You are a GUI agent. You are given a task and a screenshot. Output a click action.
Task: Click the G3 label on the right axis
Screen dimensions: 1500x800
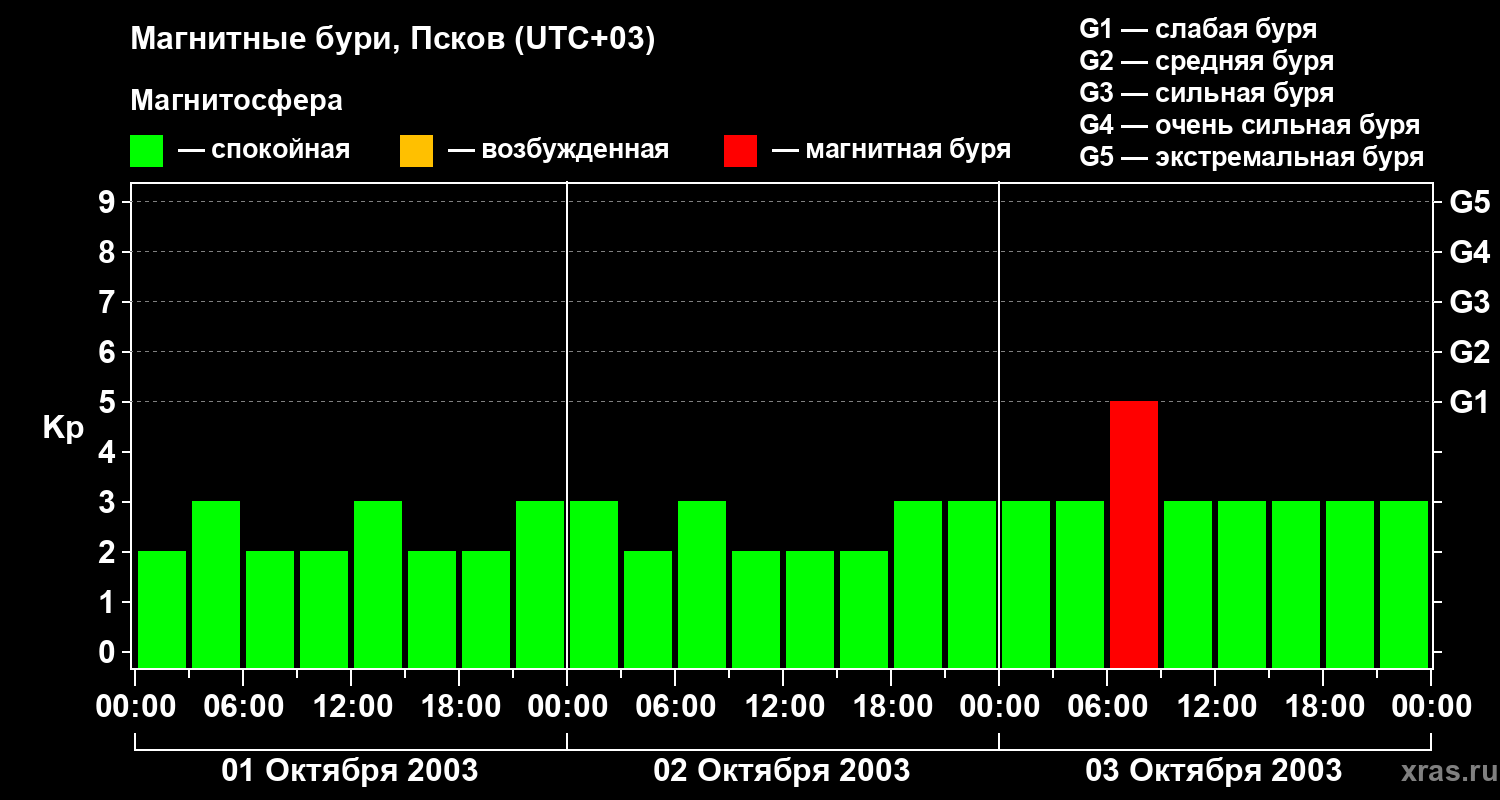(x=1470, y=302)
